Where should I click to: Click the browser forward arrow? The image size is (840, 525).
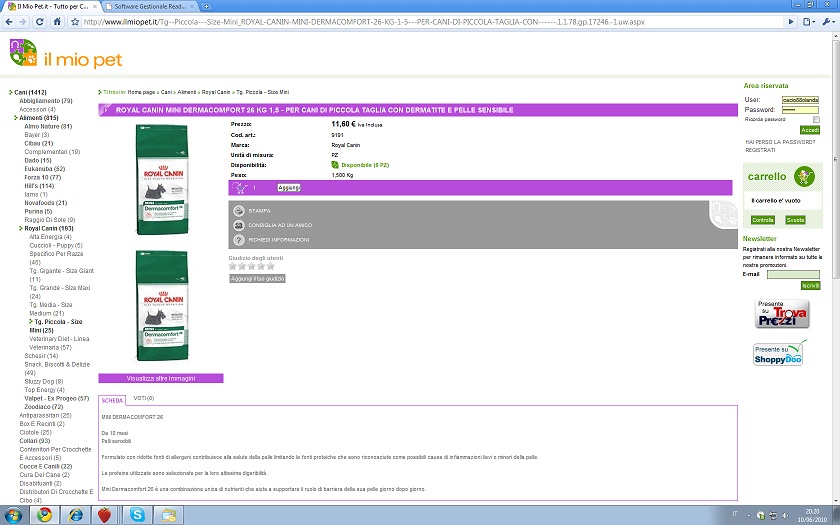(x=22, y=22)
